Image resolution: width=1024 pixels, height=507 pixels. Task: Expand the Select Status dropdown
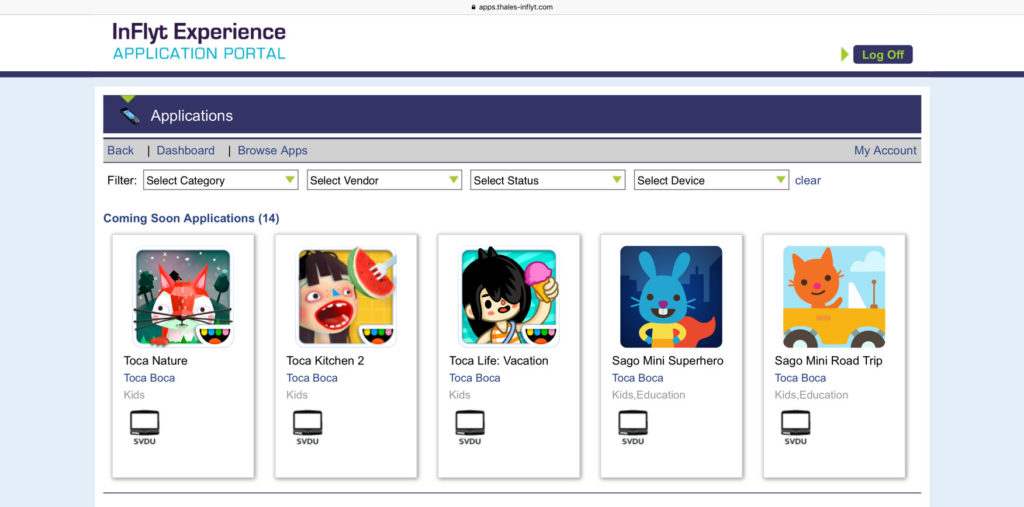[x=547, y=180]
